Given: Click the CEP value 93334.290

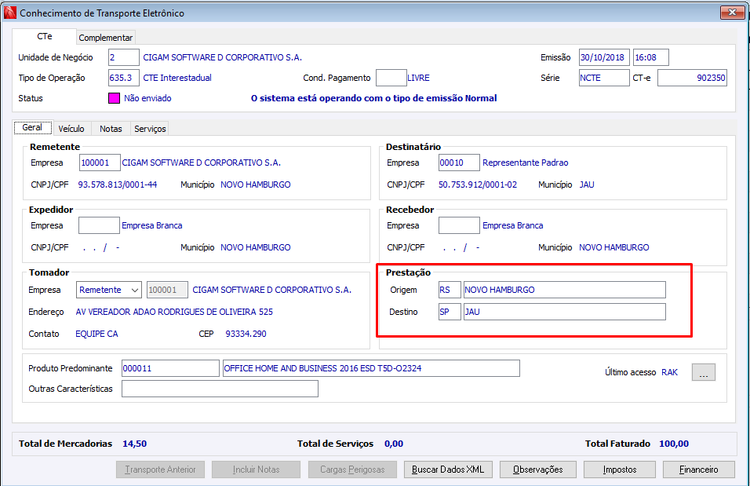Looking at the screenshot, I should [246, 334].
